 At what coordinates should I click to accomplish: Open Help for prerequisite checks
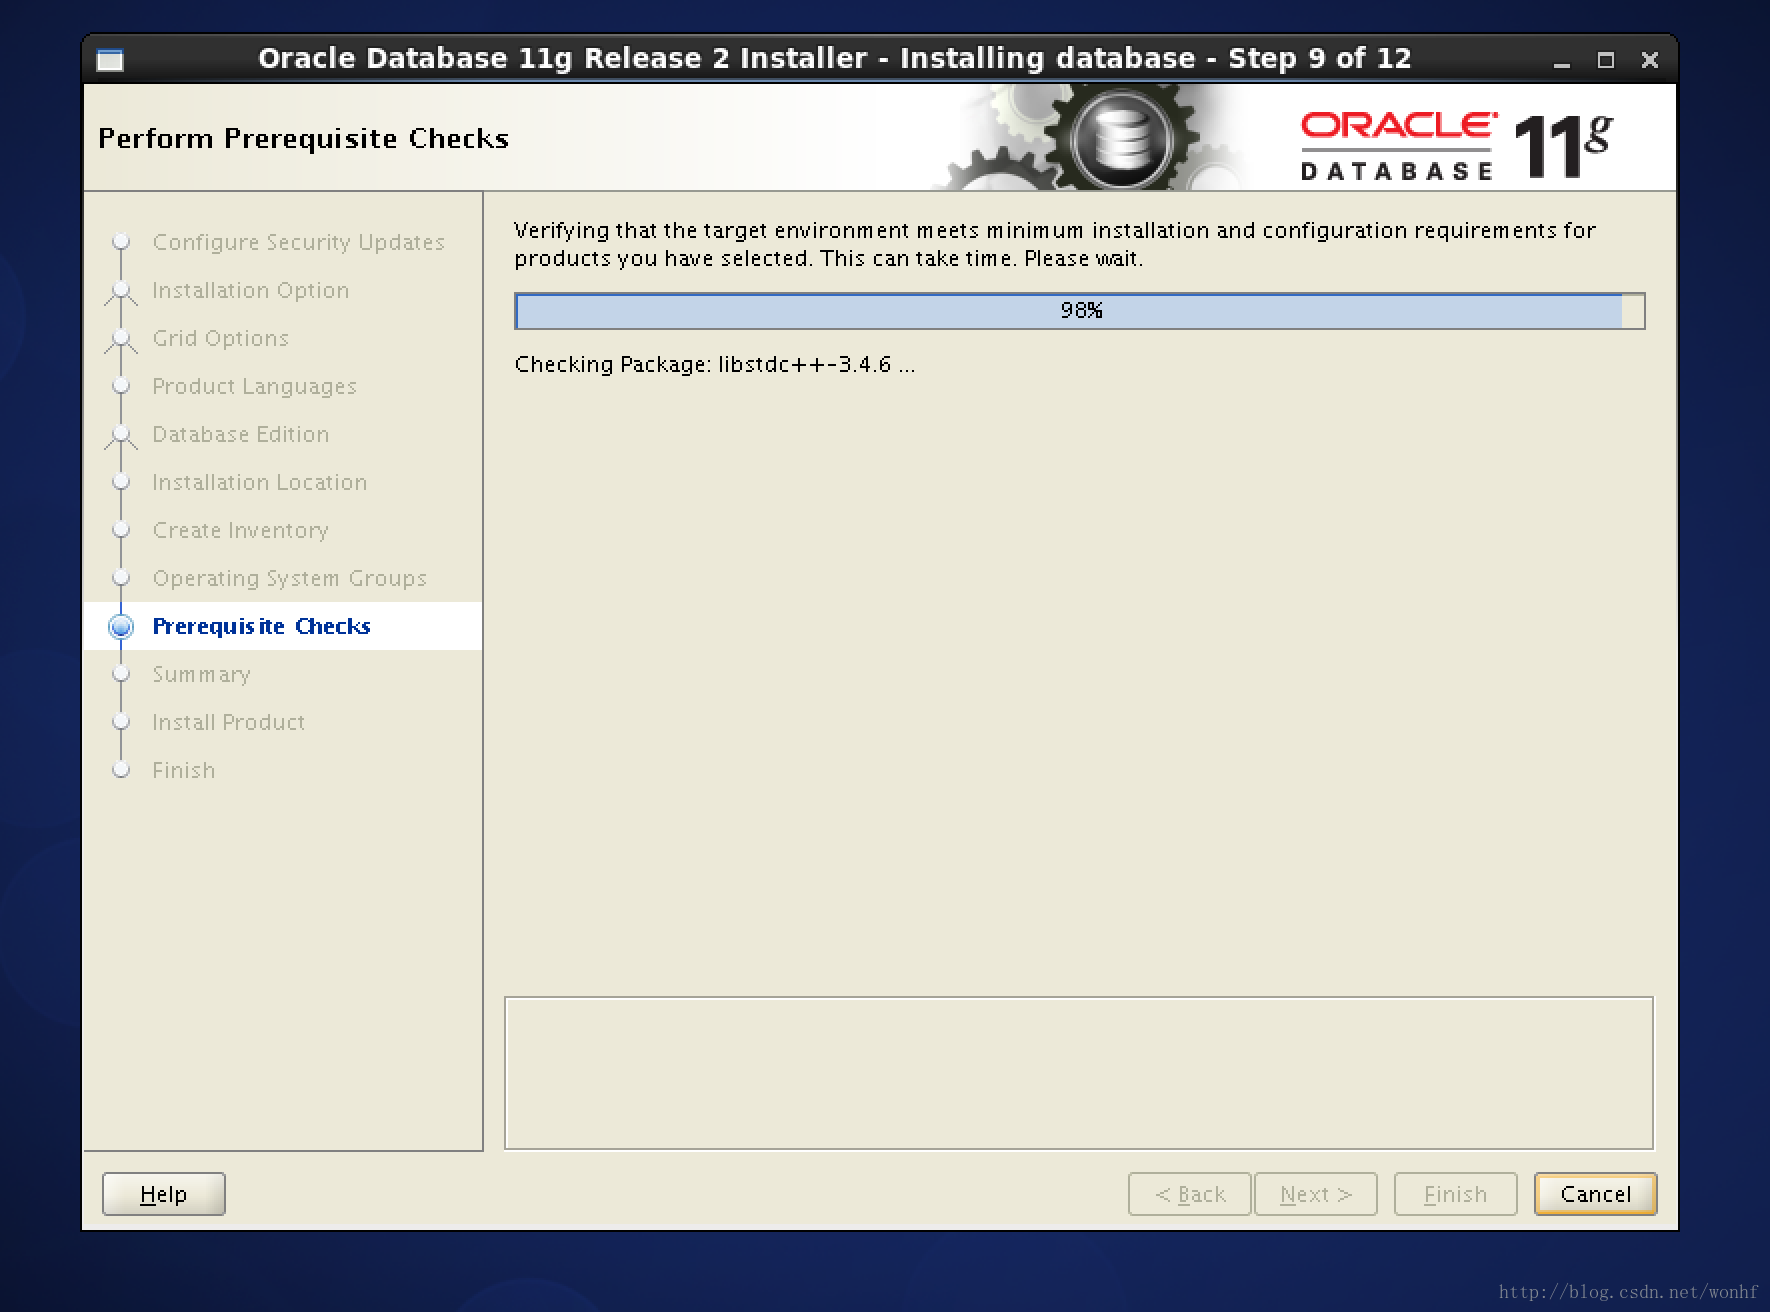point(164,1194)
